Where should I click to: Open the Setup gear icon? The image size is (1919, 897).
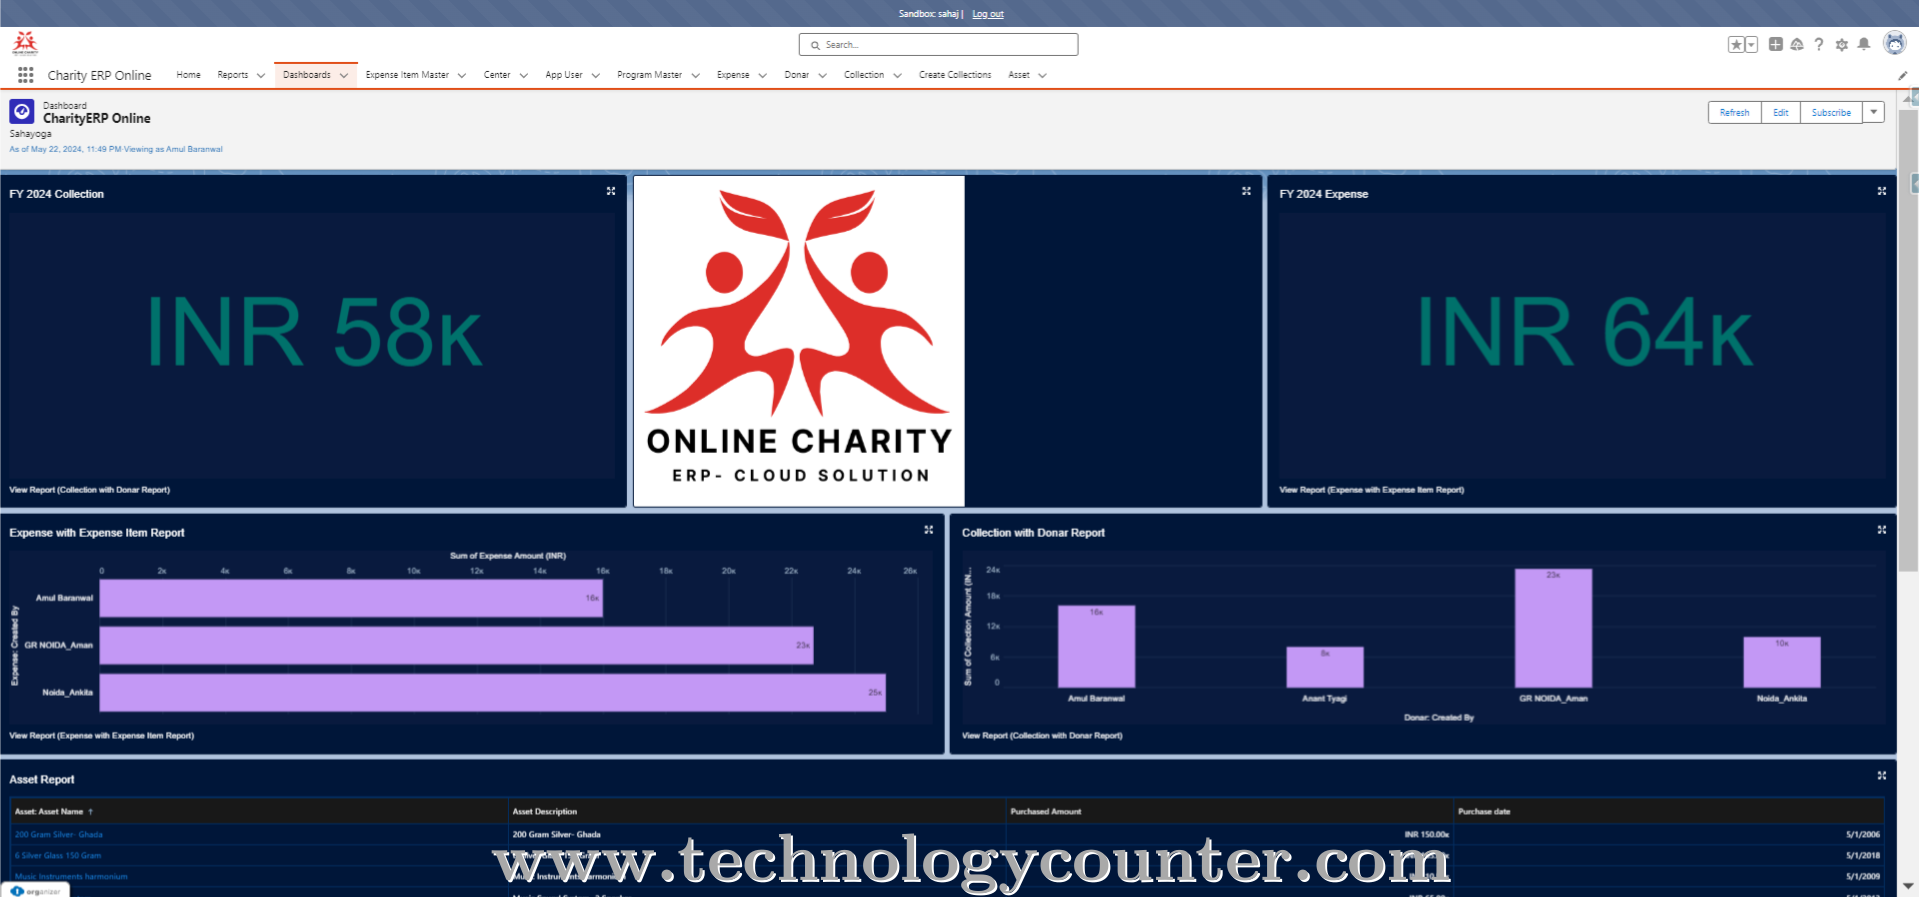pos(1842,44)
